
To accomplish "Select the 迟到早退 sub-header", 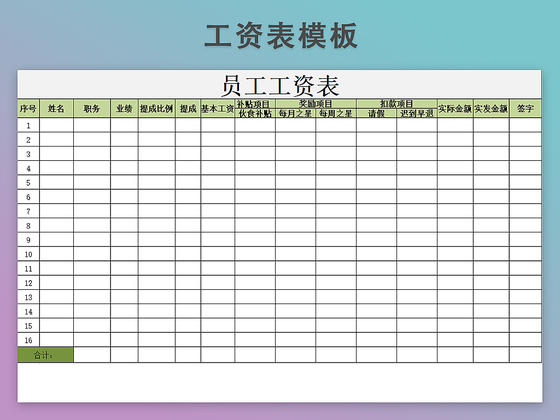I will click(417, 113).
